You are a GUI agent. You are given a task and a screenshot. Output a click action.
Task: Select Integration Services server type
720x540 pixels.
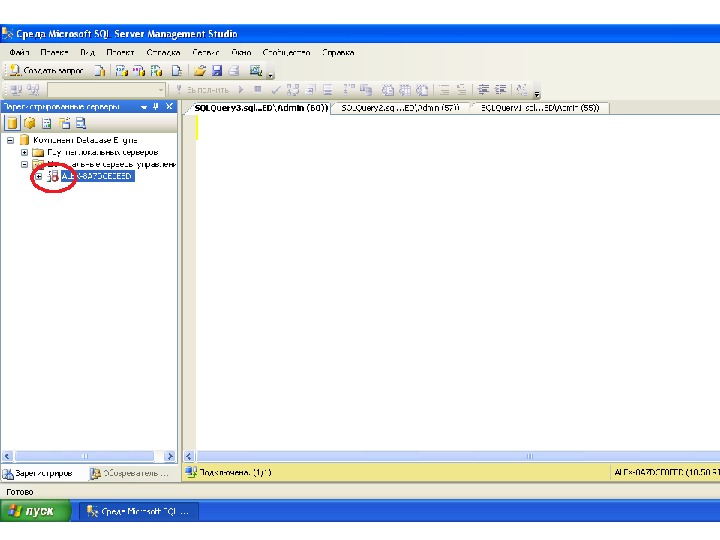[81, 123]
